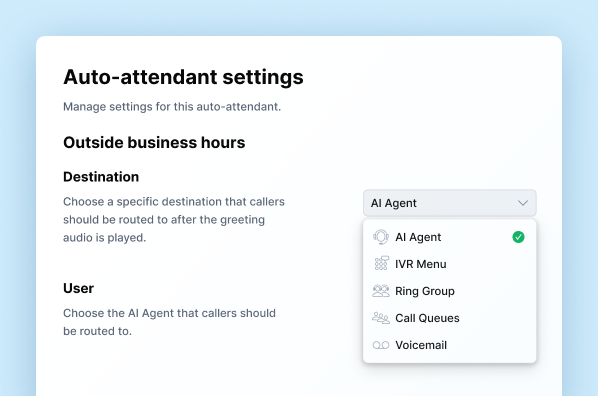Pick Call Queues from the list
Image resolution: width=598 pixels, height=396 pixels.
pos(450,318)
